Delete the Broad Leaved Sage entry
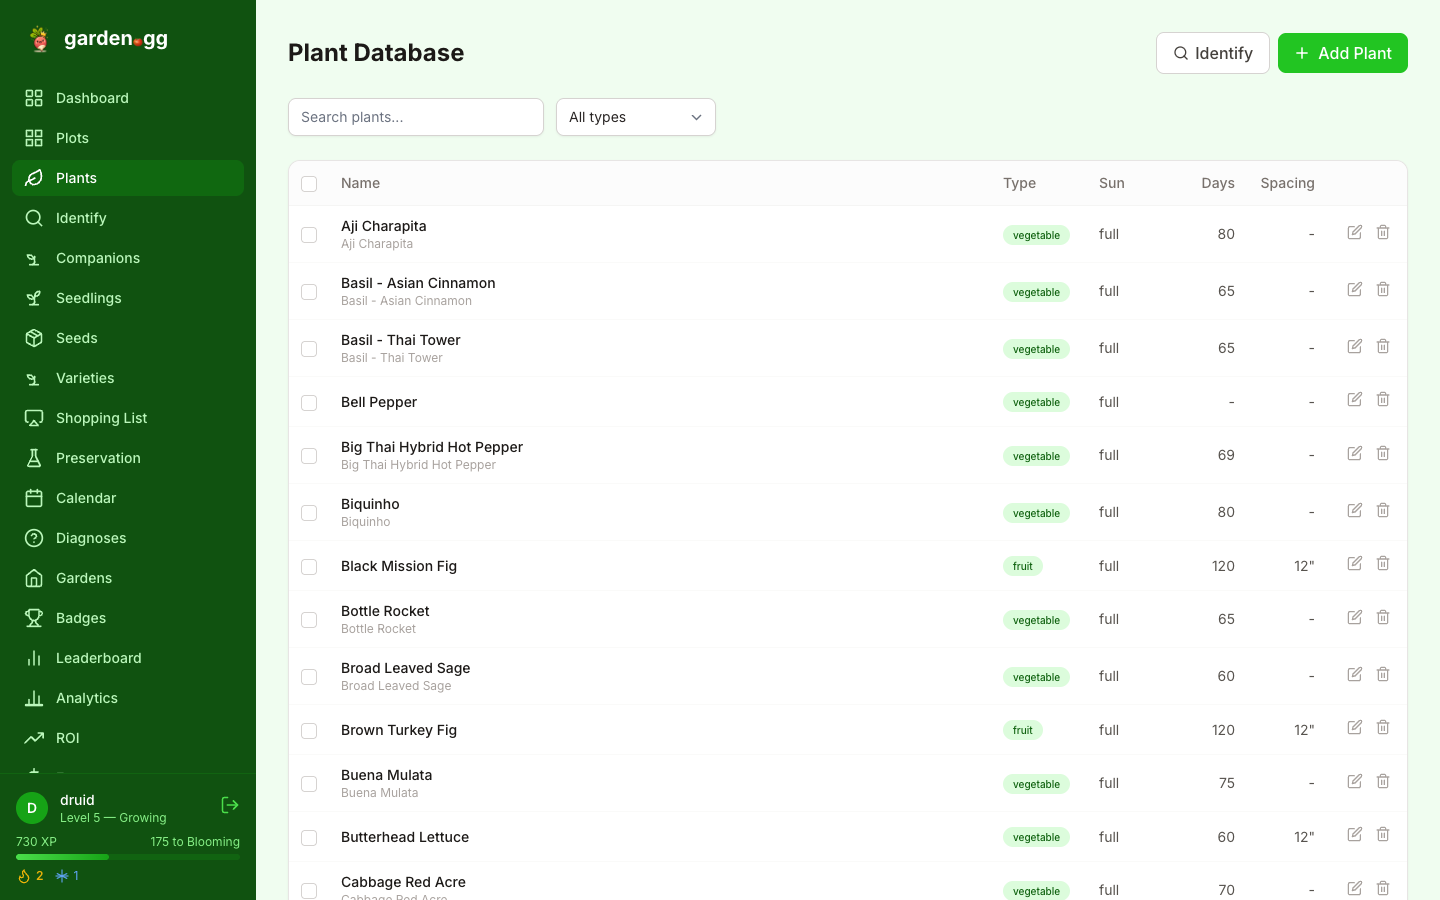 pos(1383,674)
